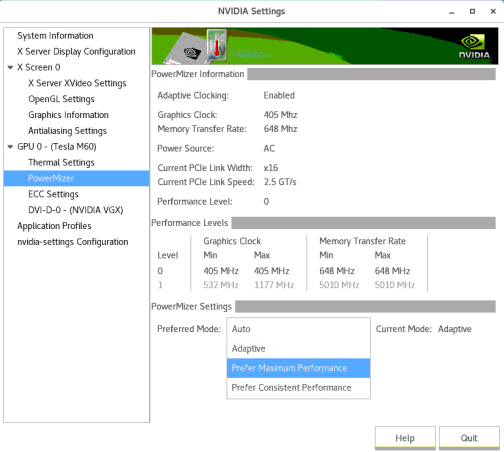This screenshot has width=504, height=452.
Task: Open System Information page
Action: coord(55,36)
